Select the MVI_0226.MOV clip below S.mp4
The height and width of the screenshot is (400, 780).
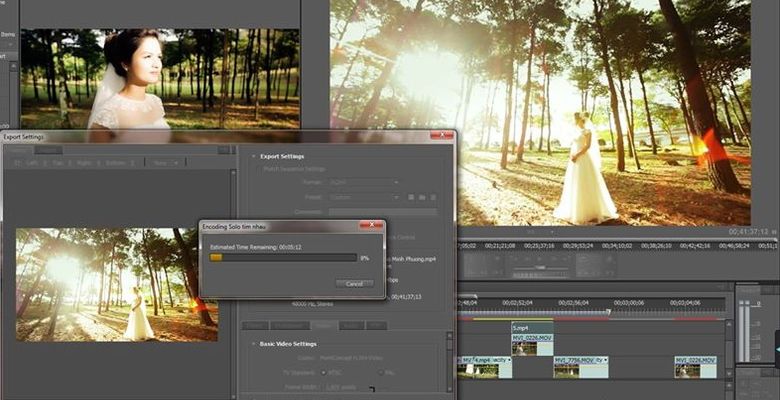pos(532,344)
